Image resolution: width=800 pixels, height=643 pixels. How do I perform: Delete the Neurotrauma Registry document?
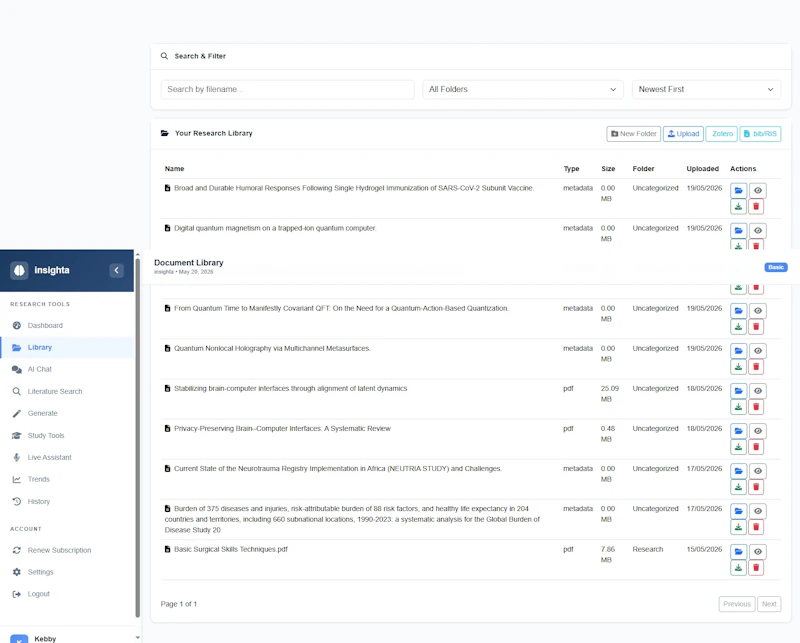756,487
